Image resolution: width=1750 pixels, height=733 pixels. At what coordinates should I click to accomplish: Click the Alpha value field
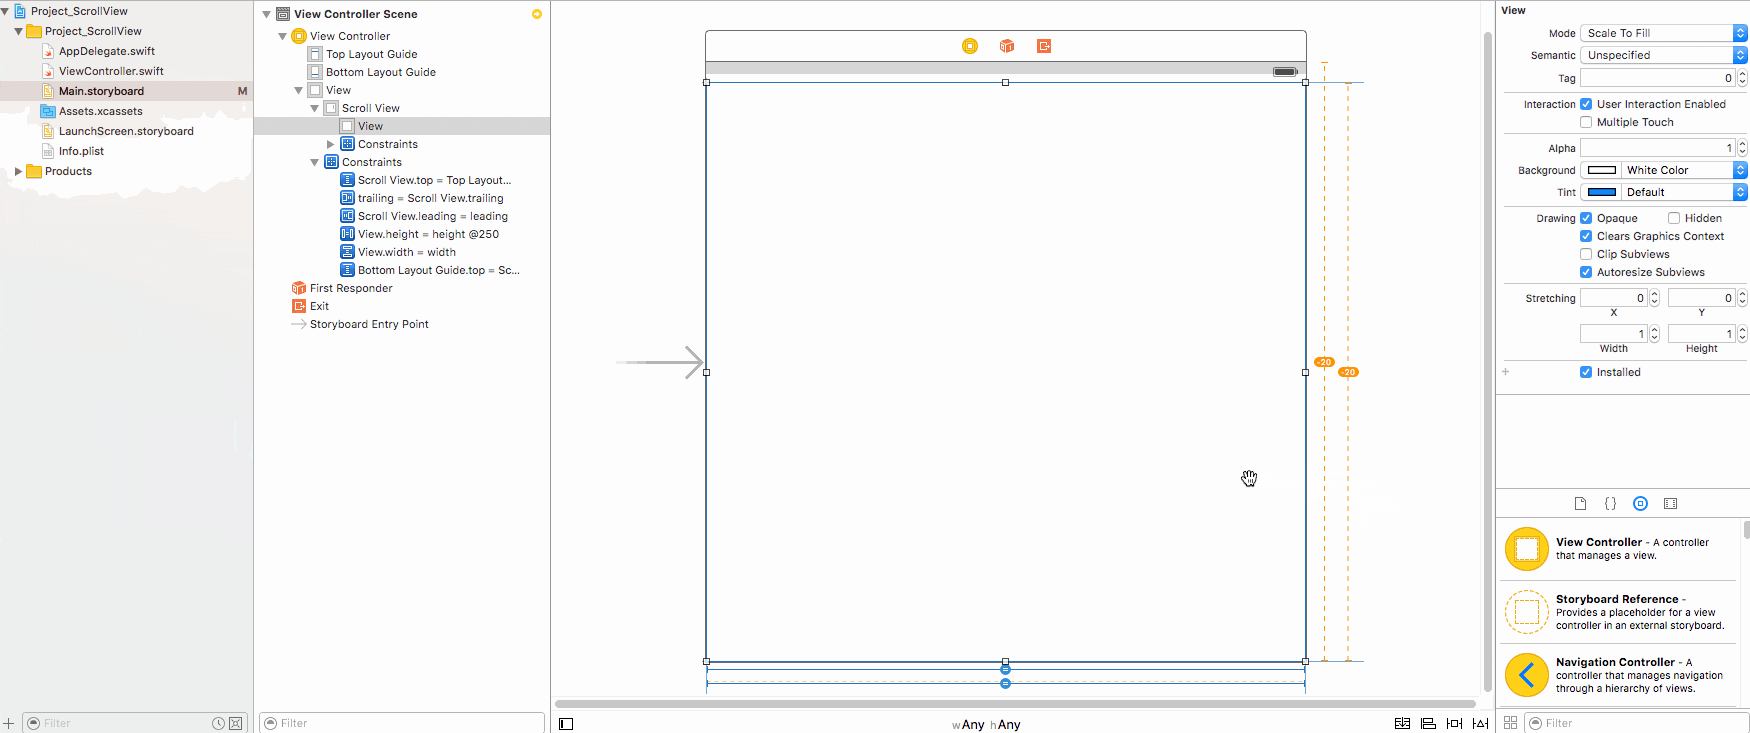pyautogui.click(x=1657, y=148)
